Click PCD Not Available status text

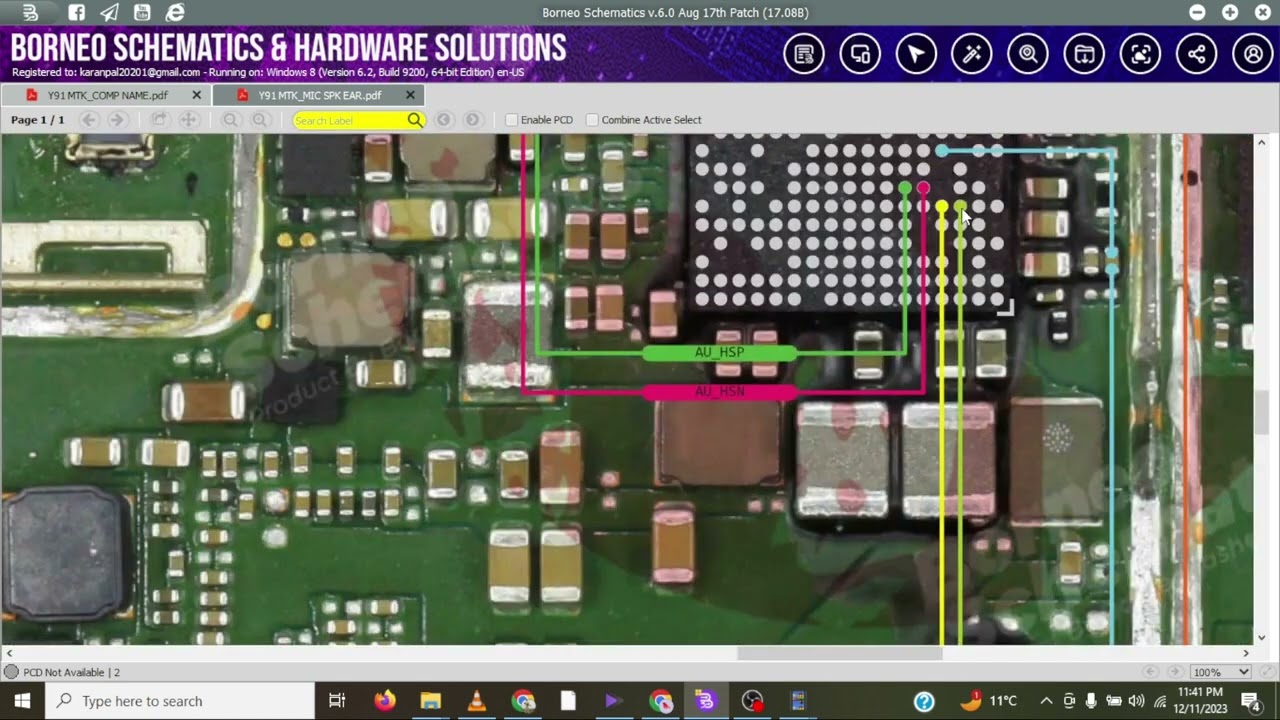71,672
